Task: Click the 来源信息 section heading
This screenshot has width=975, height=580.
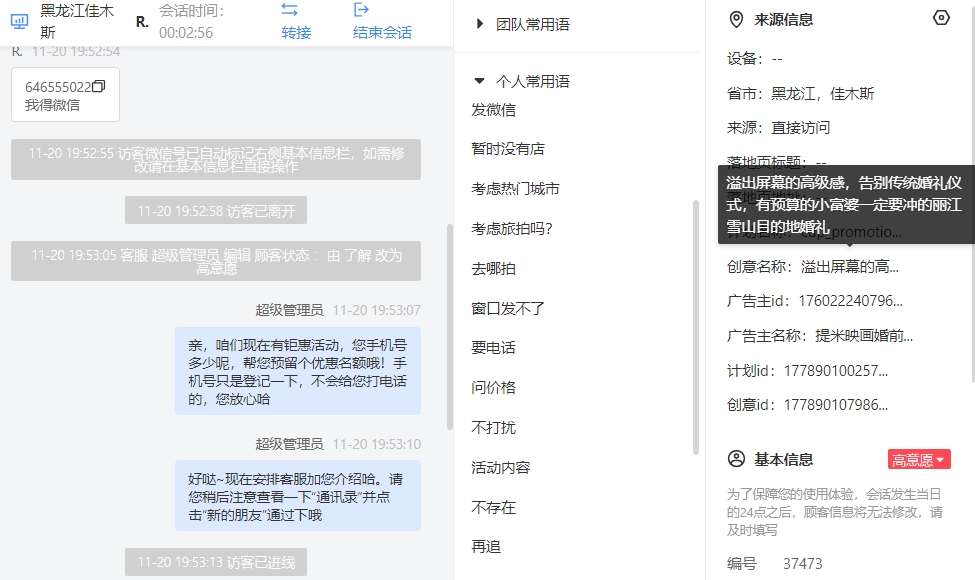Action: (783, 20)
